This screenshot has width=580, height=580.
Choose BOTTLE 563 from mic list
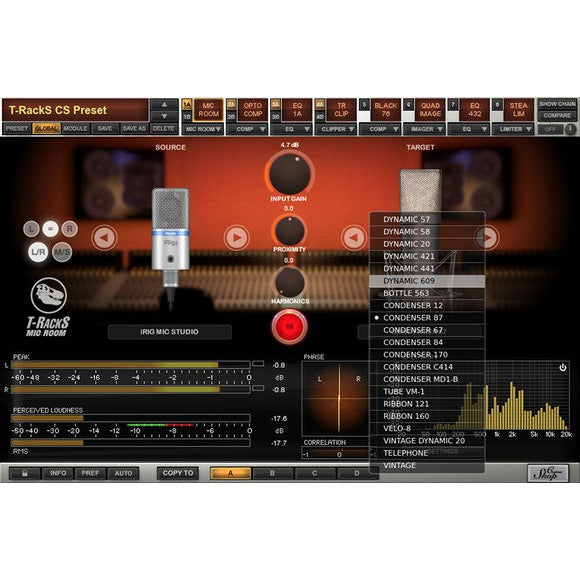[x=427, y=293]
